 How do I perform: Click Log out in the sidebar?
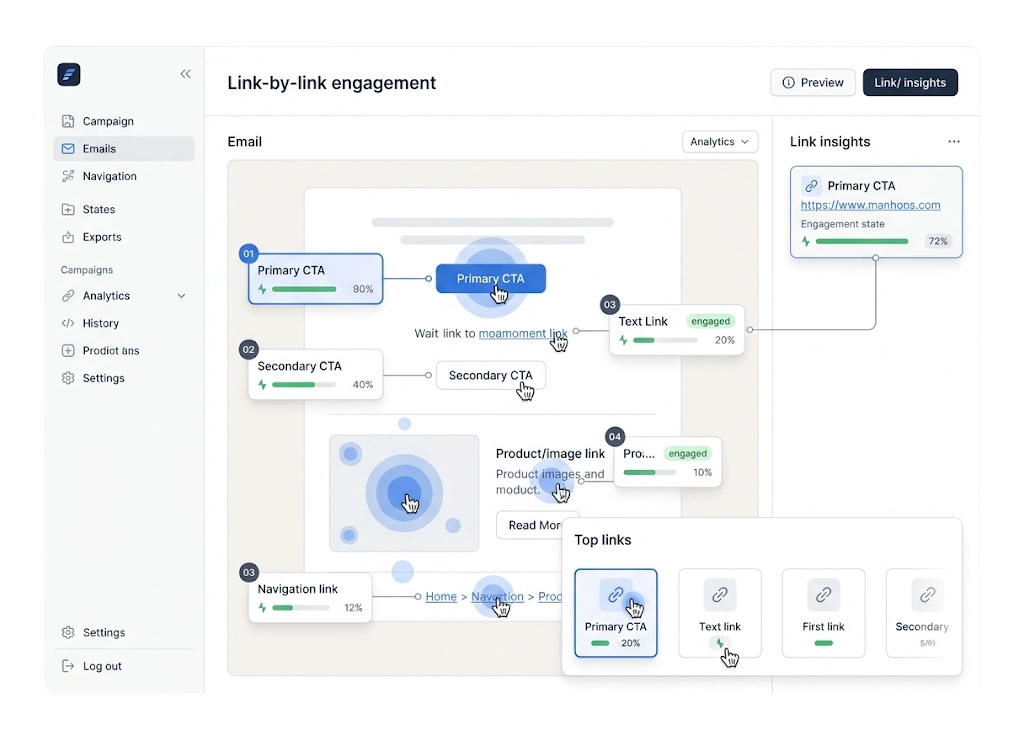pos(123,666)
